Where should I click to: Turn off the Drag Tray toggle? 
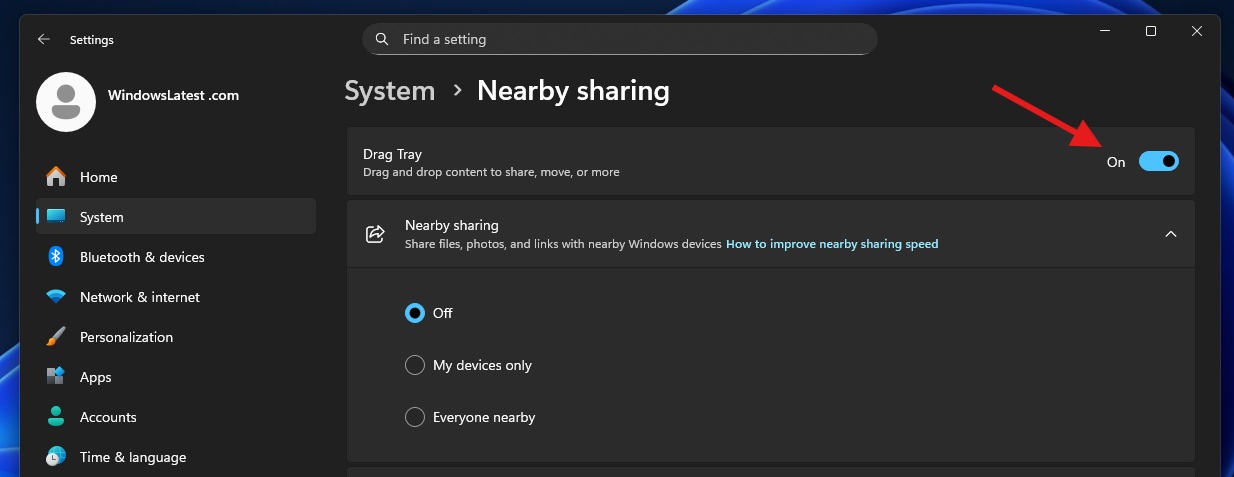(1158, 161)
